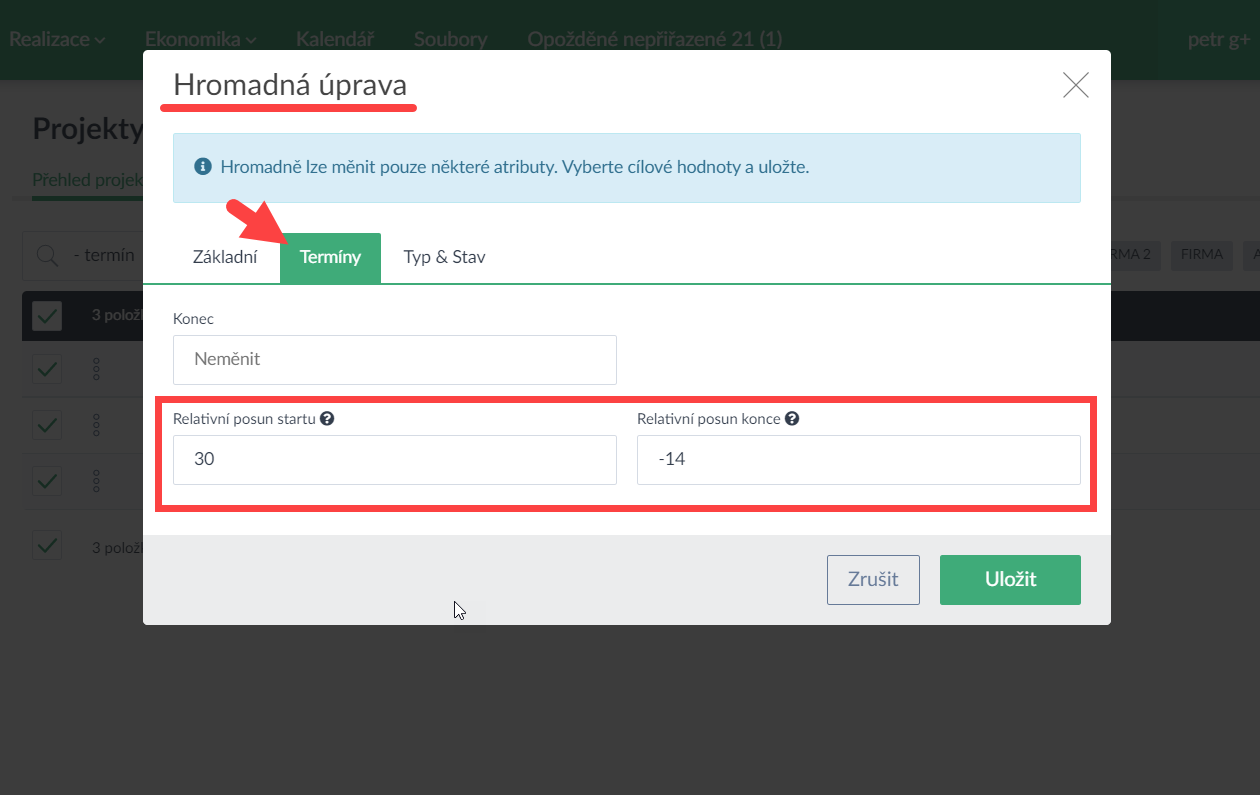Close the Hromadná úprava dialog
Viewport: 1260px width, 795px height.
pyautogui.click(x=1075, y=85)
